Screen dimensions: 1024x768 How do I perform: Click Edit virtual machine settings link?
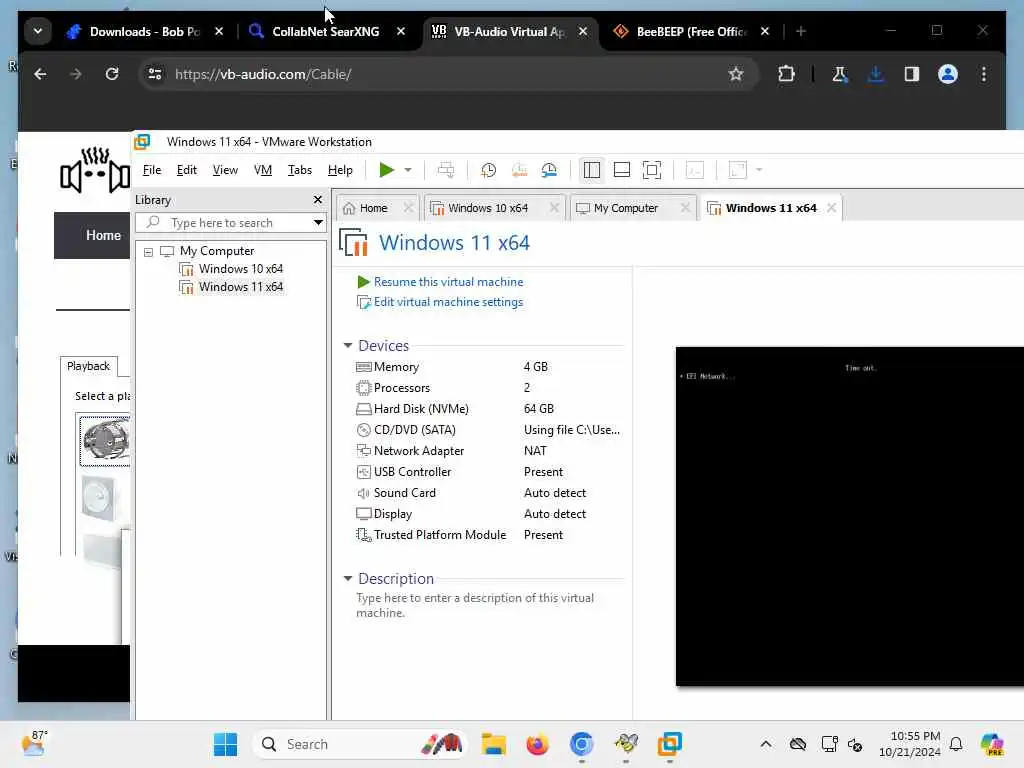click(x=449, y=302)
